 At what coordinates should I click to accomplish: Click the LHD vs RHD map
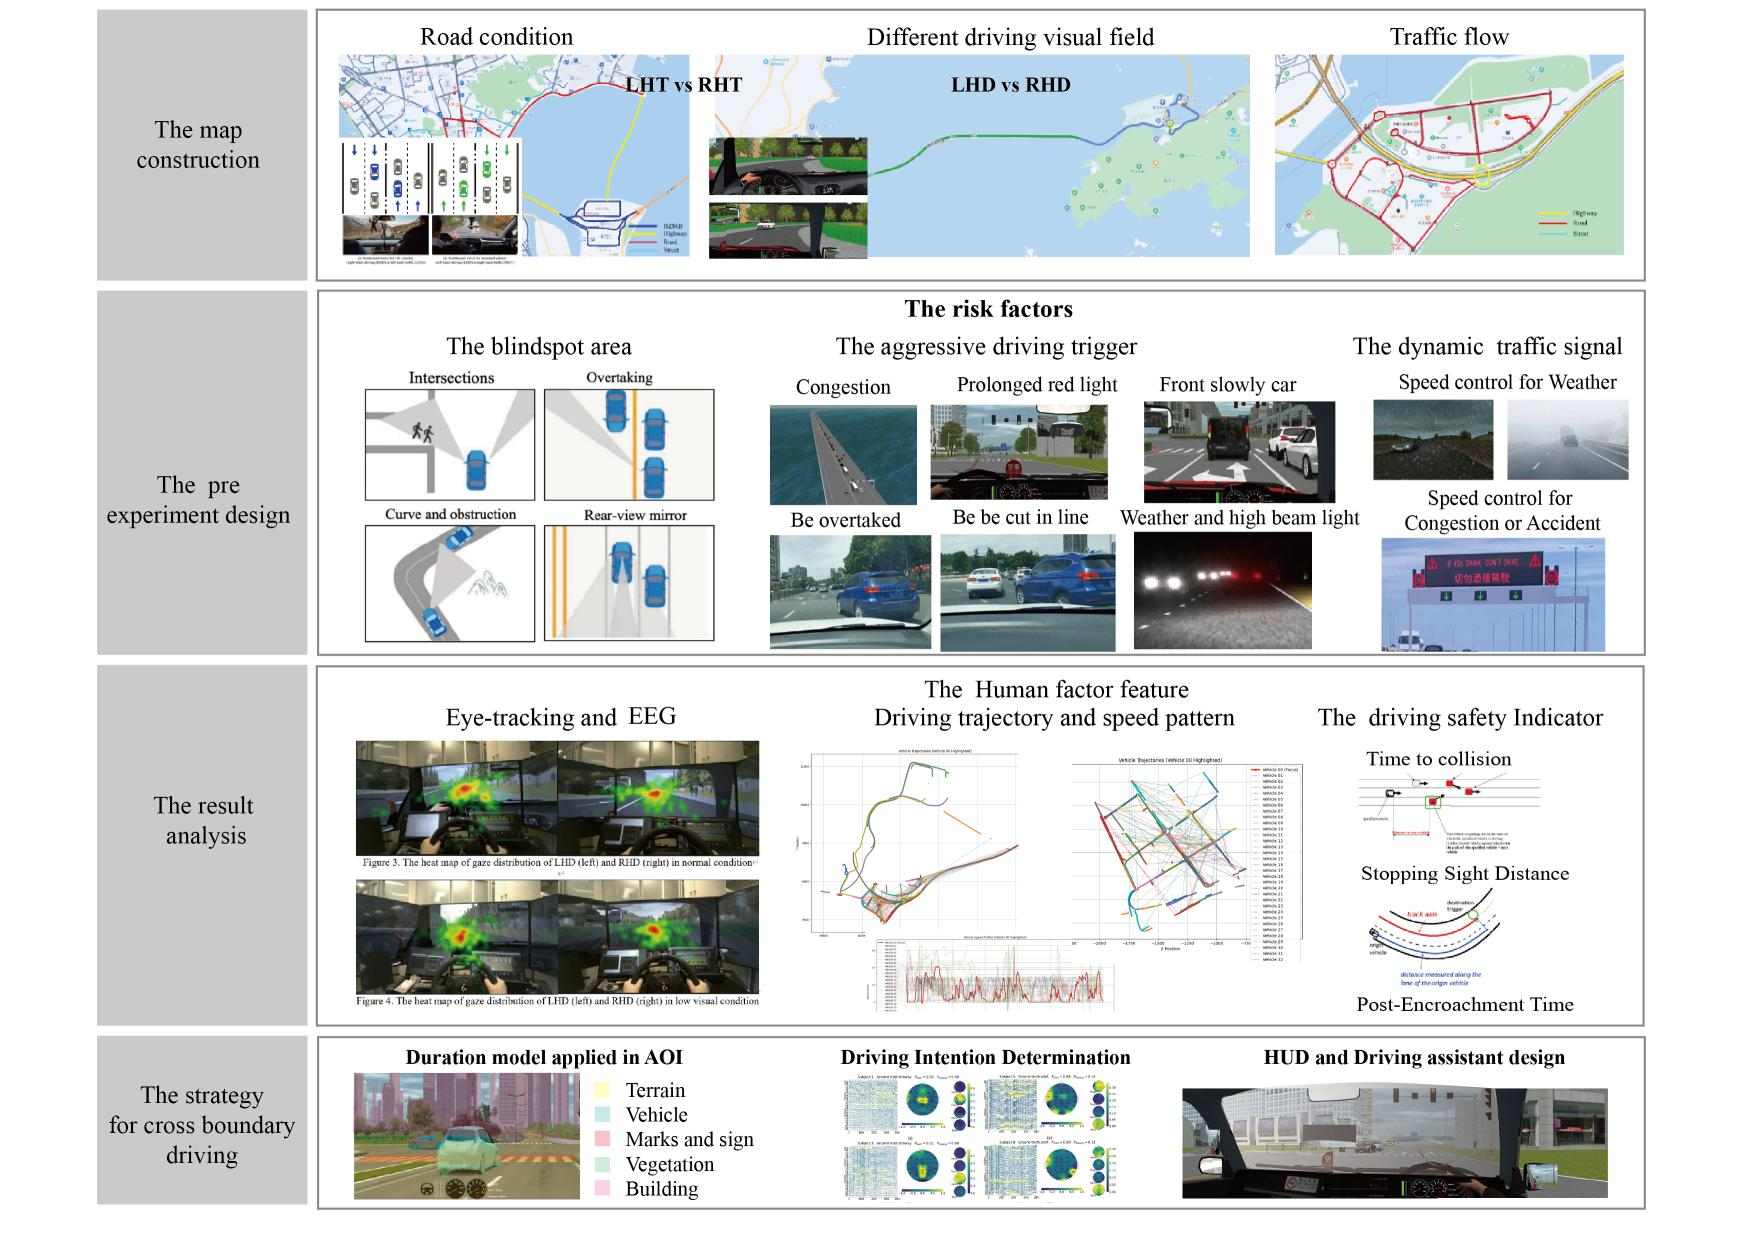980,156
